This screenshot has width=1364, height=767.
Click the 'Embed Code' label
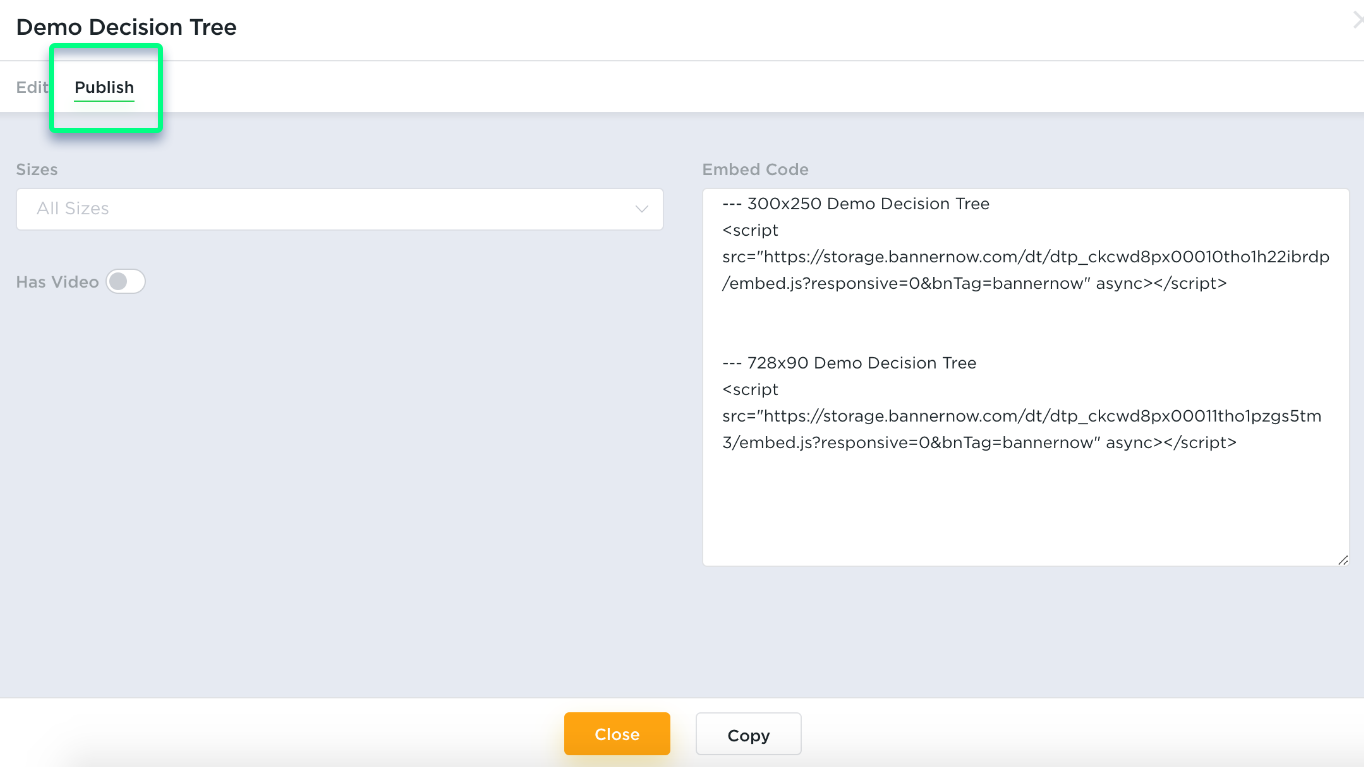tap(755, 170)
